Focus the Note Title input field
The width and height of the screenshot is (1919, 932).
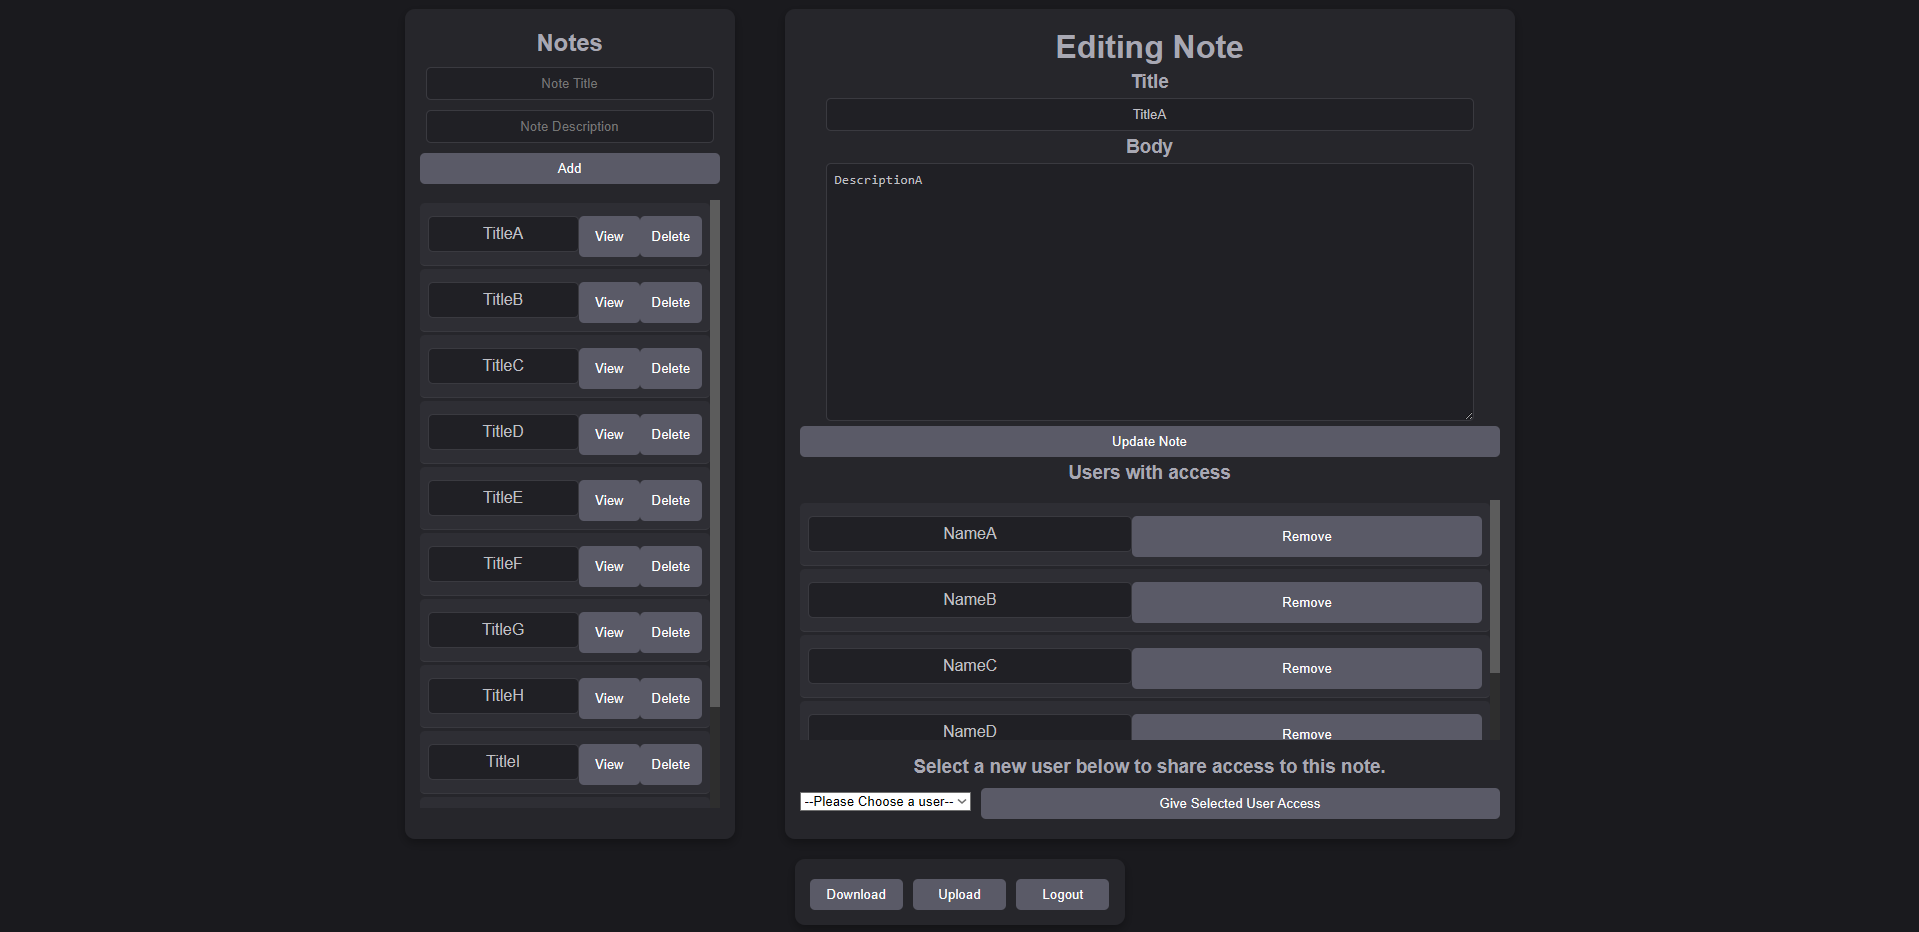point(569,83)
